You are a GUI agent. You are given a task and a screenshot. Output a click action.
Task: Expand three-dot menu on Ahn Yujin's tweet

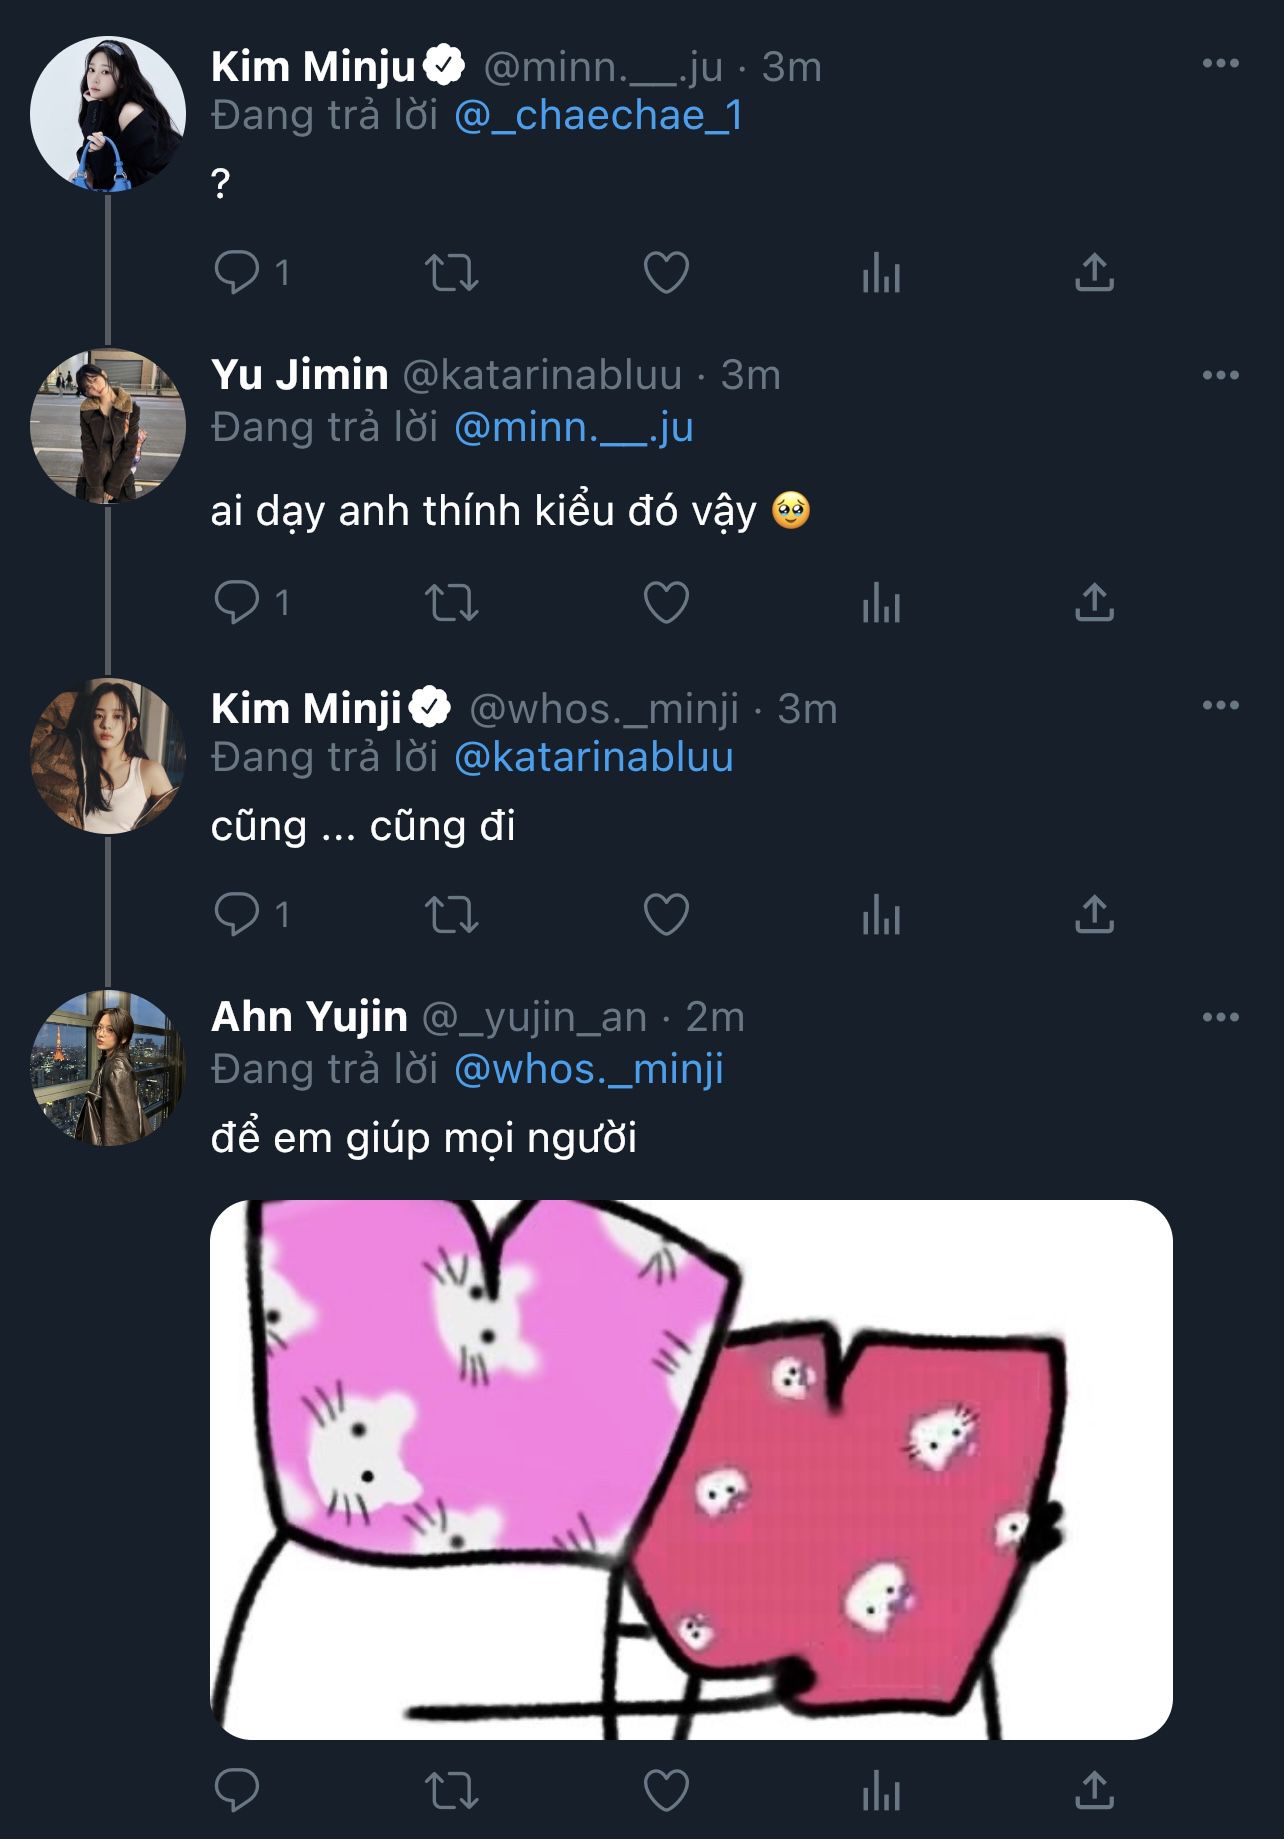pos(1220,1017)
